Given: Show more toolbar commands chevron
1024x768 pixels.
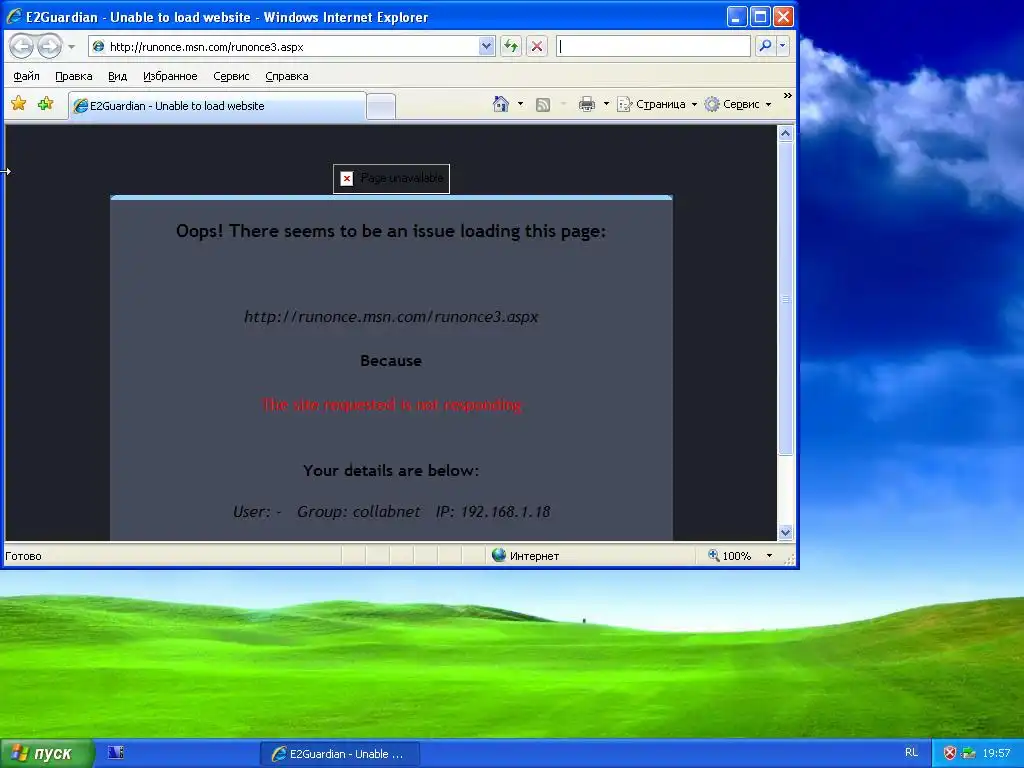Looking at the screenshot, I should click(x=788, y=96).
